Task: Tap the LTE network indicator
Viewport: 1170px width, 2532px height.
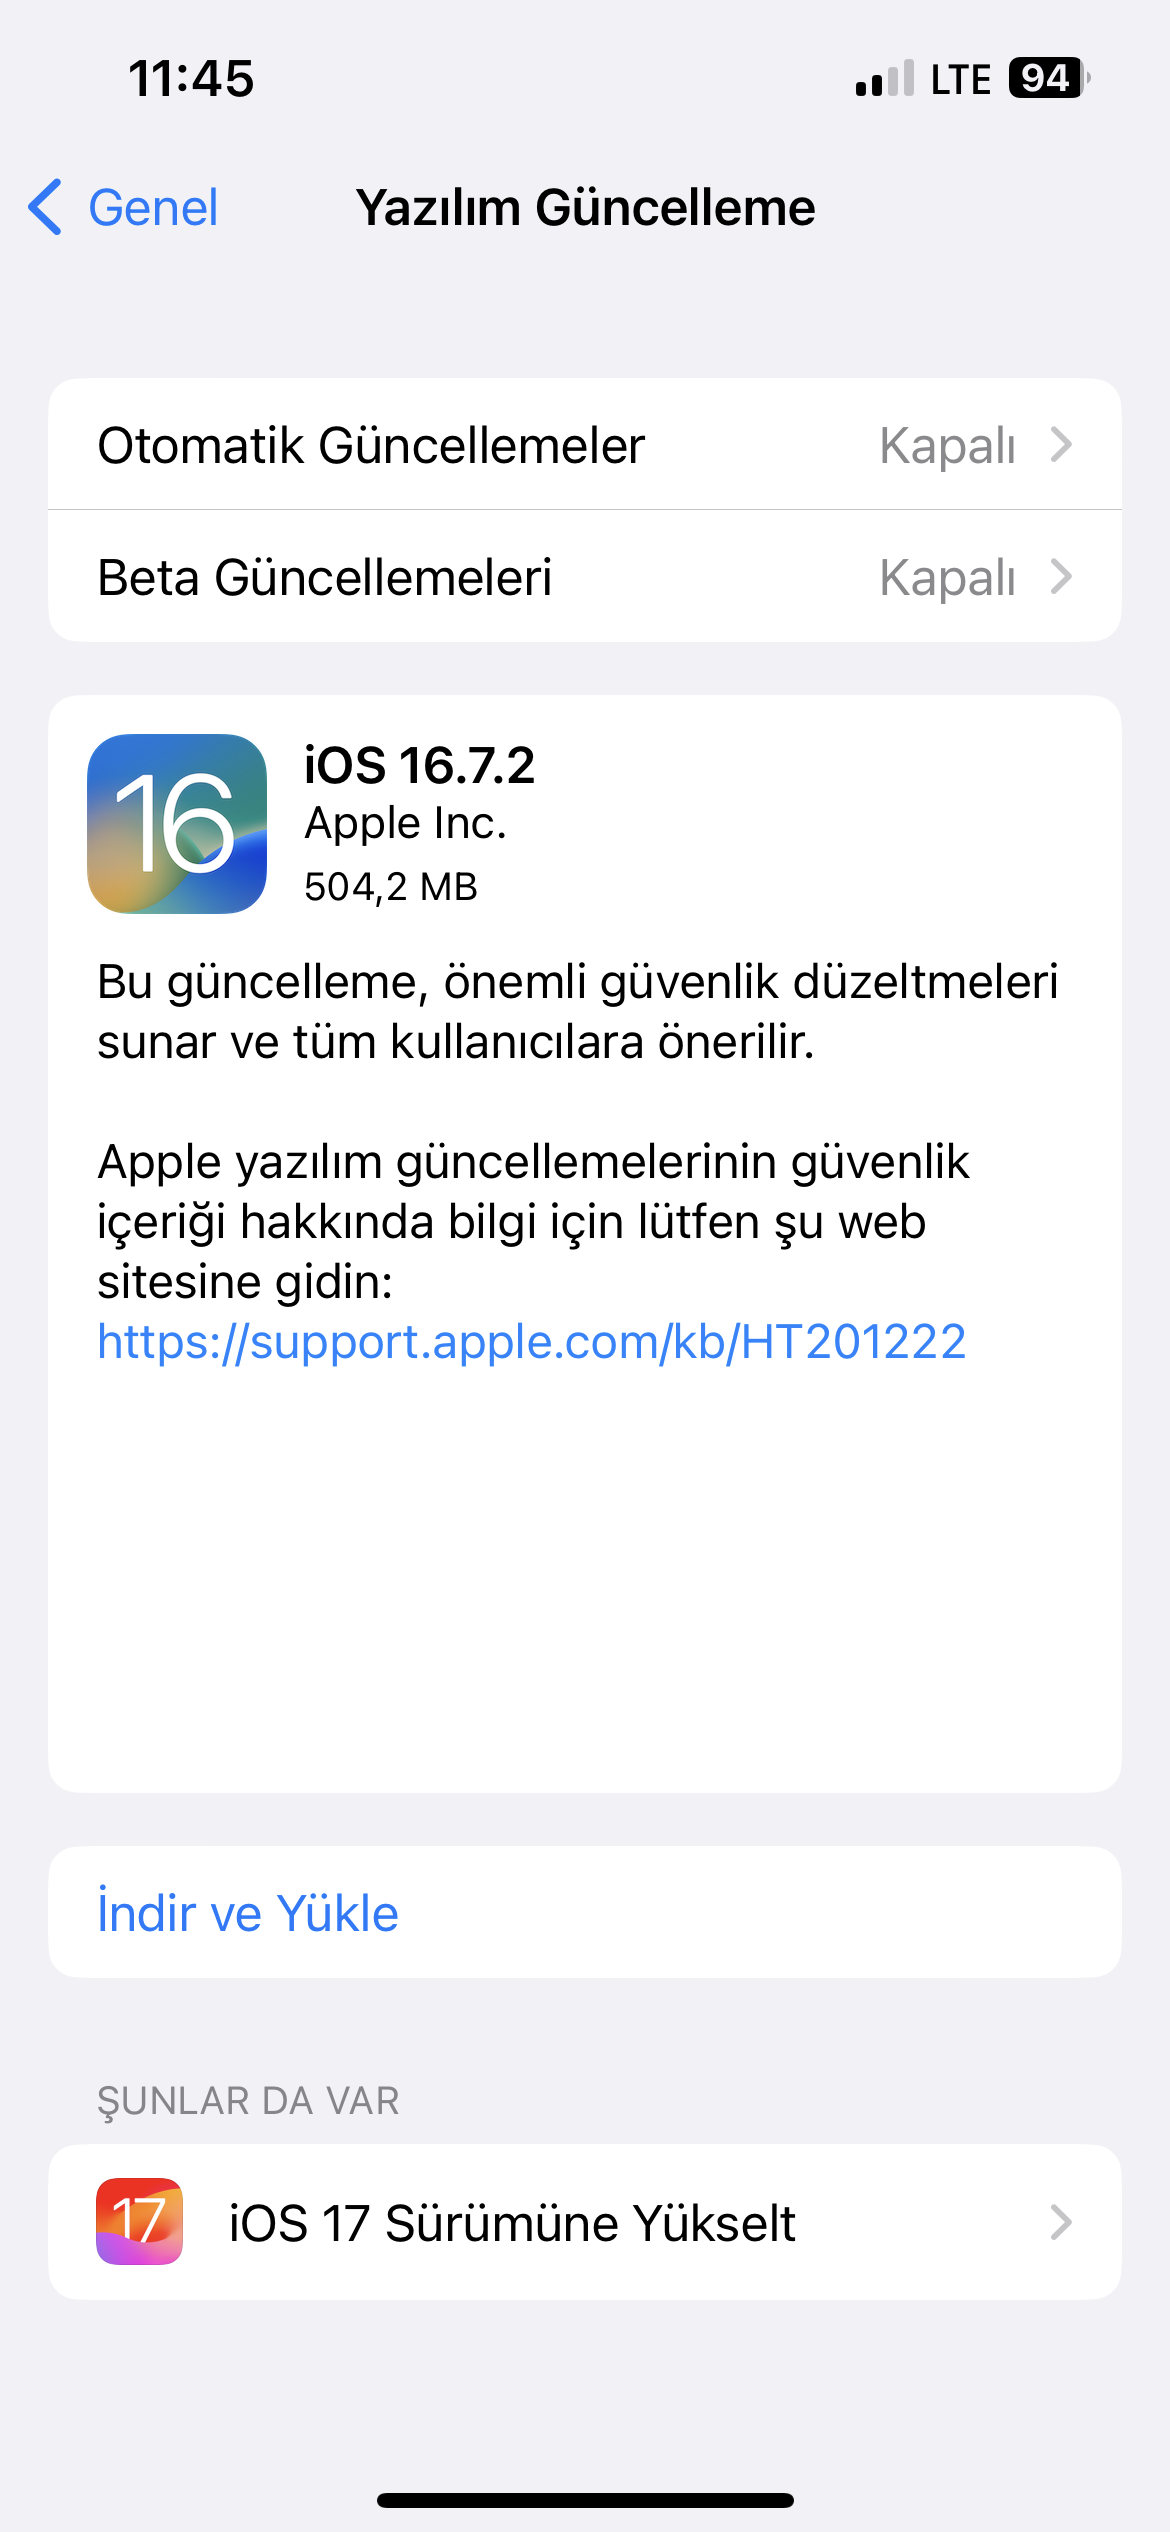Action: tap(960, 79)
